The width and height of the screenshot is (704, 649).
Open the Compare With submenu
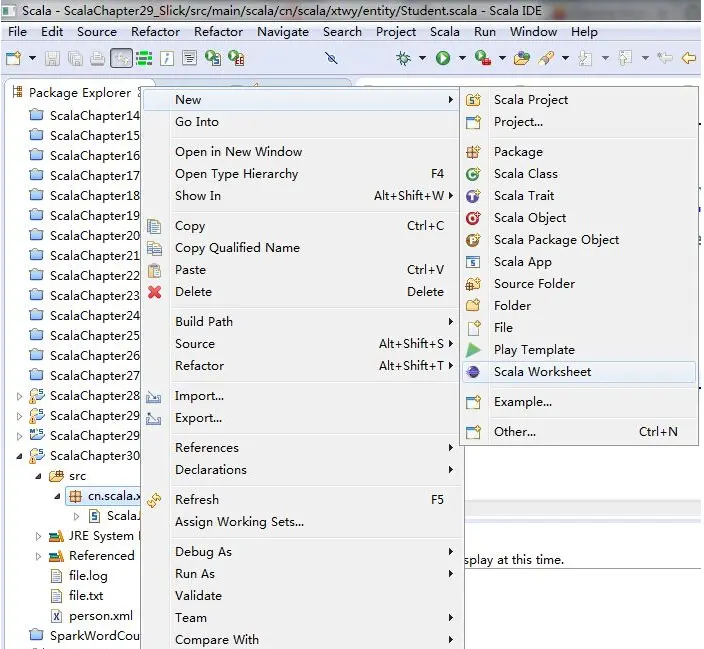tap(302, 640)
